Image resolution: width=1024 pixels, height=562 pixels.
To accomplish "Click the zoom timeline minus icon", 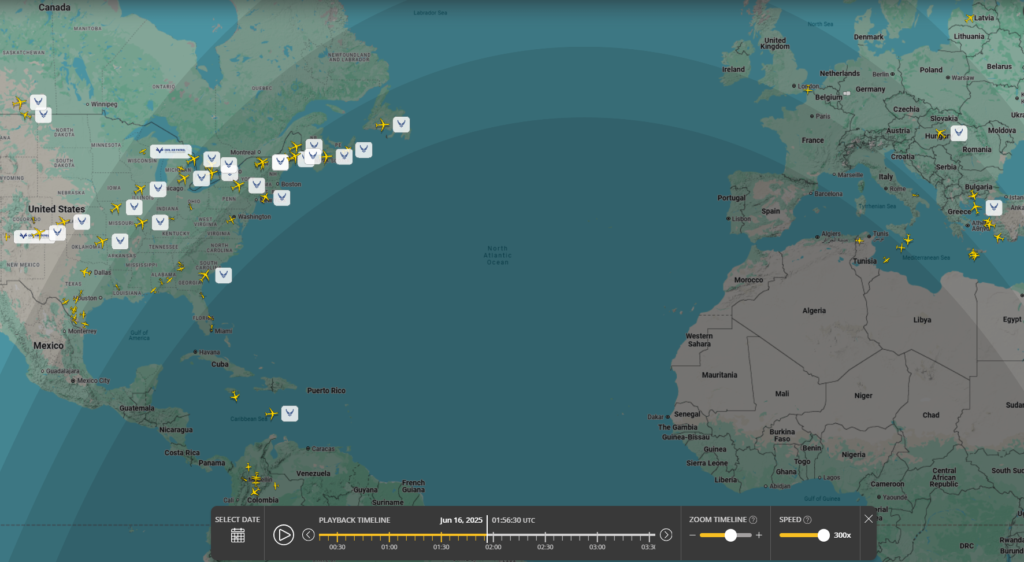I will [x=693, y=535].
